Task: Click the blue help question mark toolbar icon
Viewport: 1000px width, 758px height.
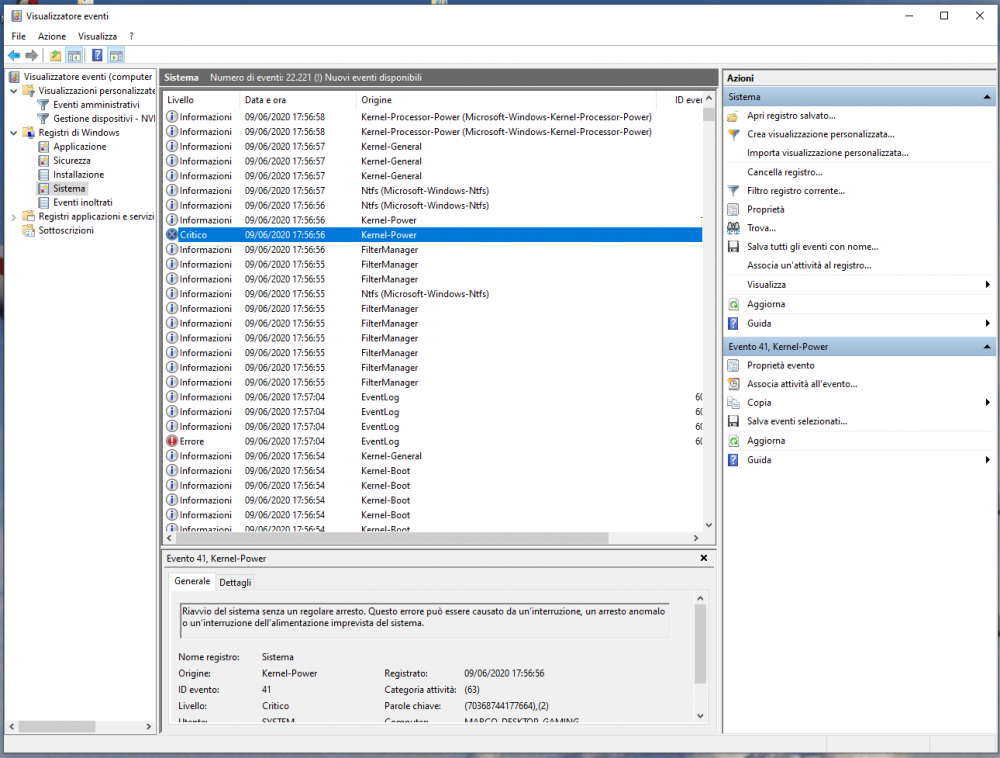Action: pos(97,56)
